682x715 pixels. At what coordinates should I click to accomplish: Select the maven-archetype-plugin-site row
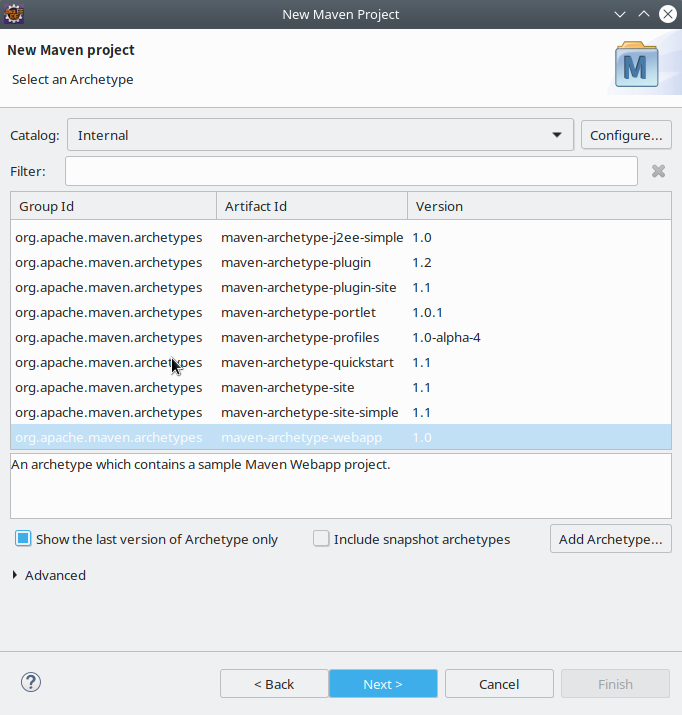[x=341, y=288]
